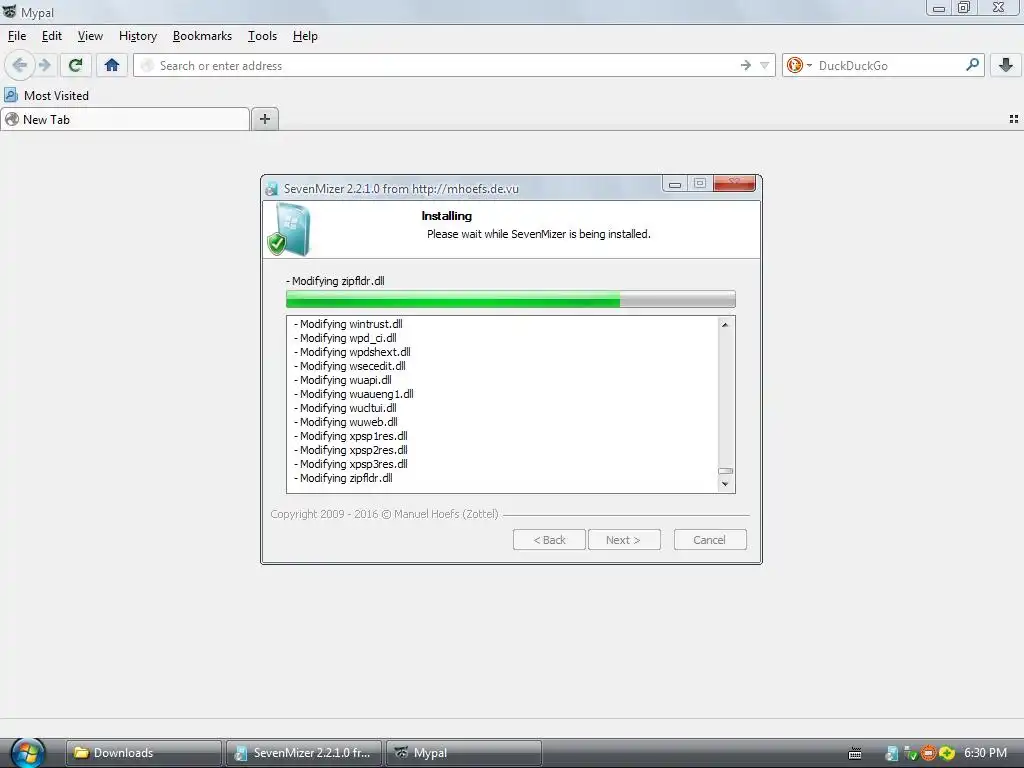
Task: Show the list of all tabs
Action: click(x=1014, y=119)
